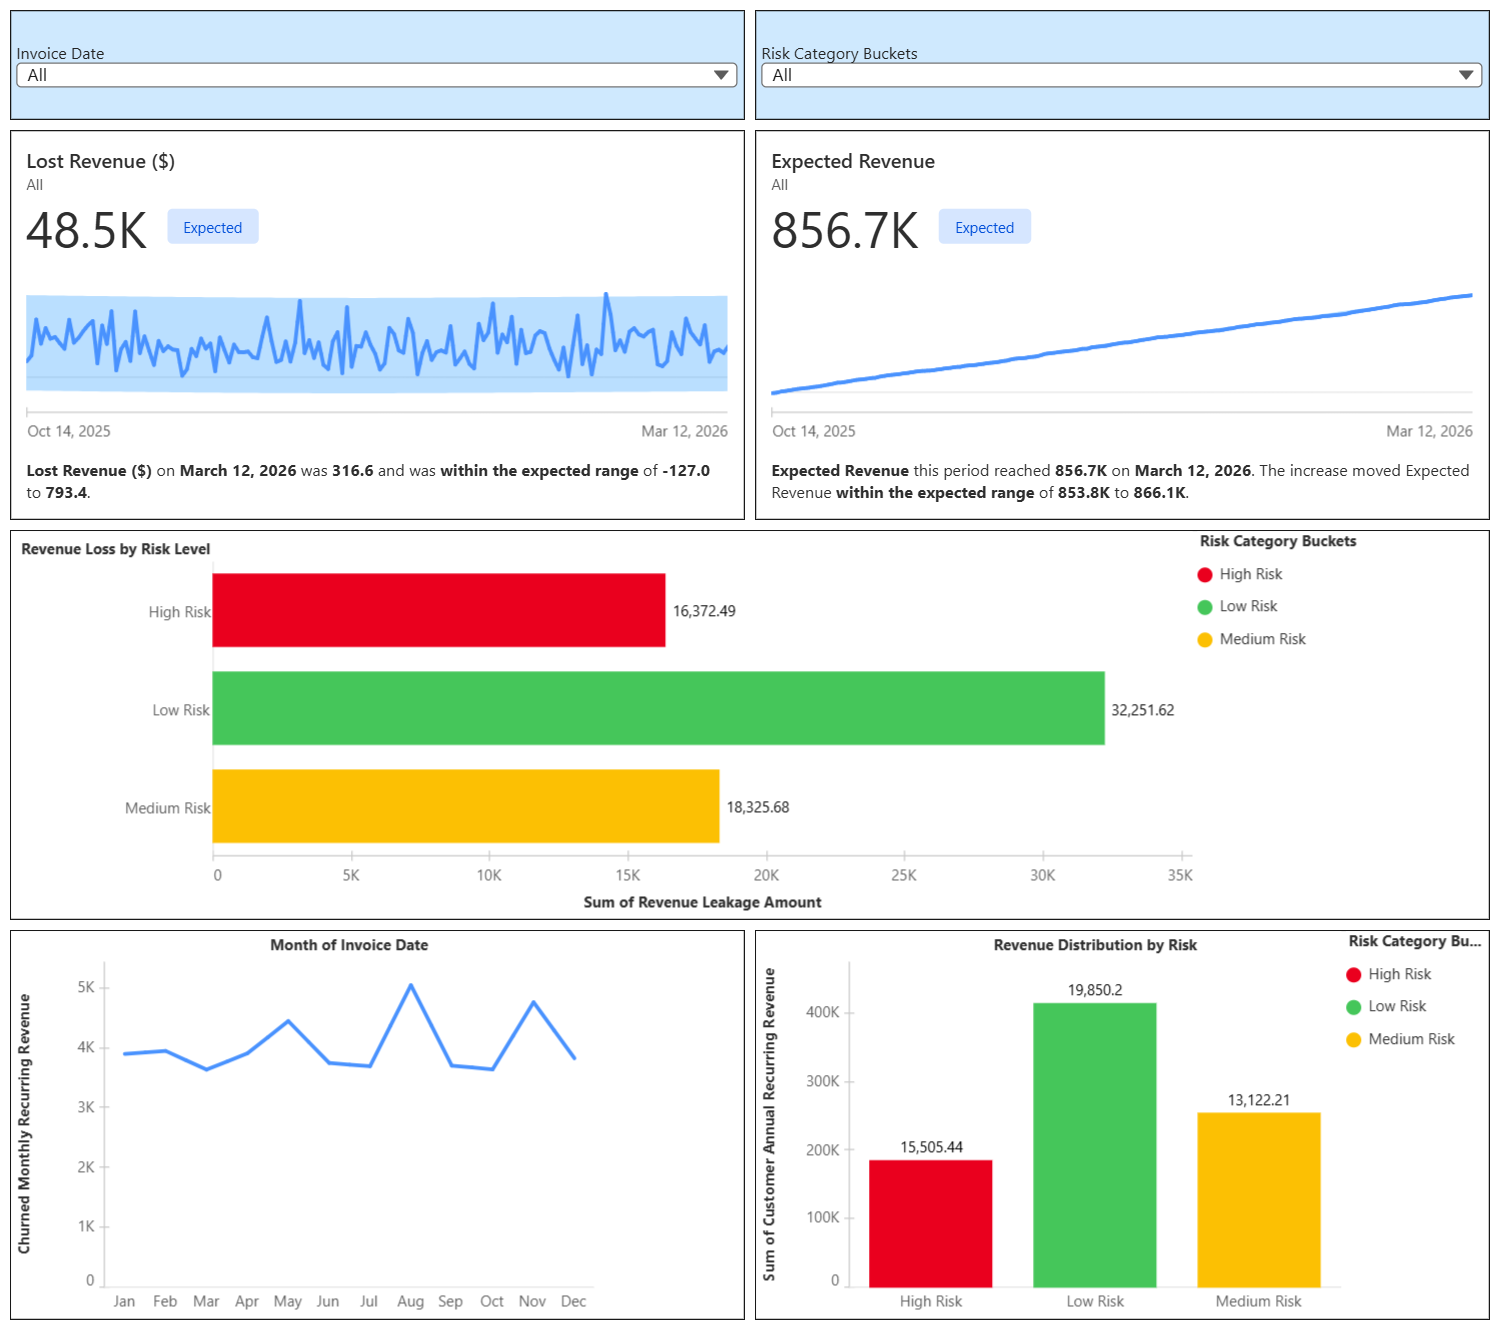
Task: Click the Lost Revenue sparkline chart
Action: (x=377, y=343)
